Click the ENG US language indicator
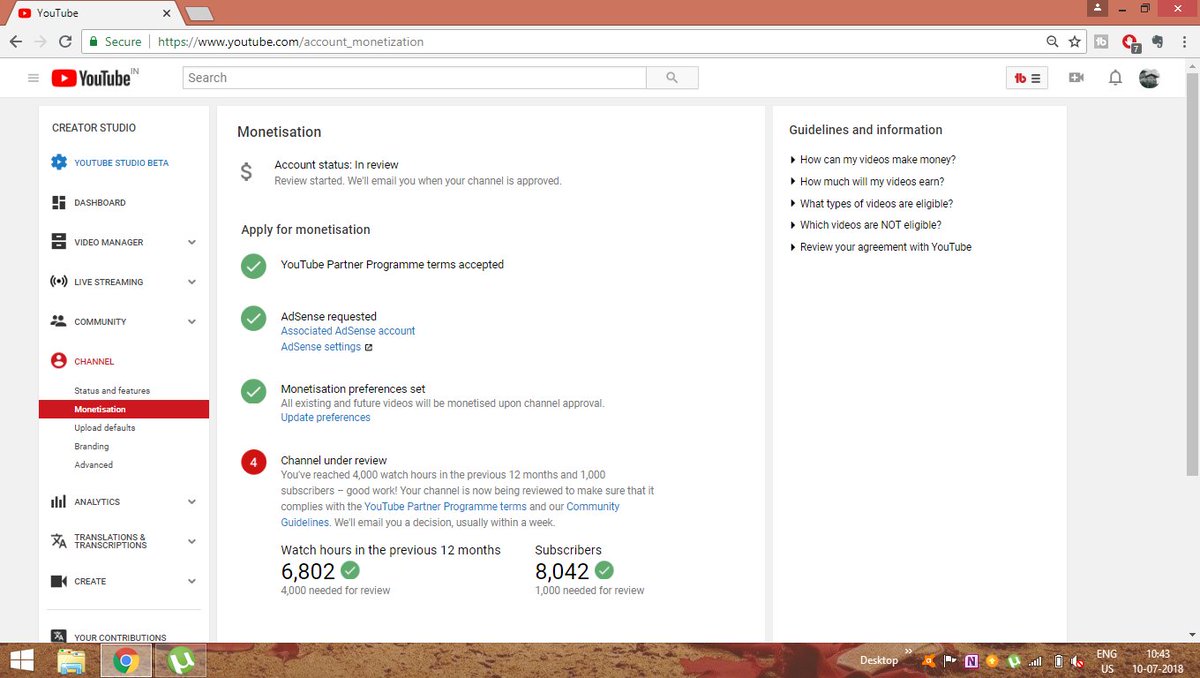Screen dimensions: 1200x678 pos(1107,661)
